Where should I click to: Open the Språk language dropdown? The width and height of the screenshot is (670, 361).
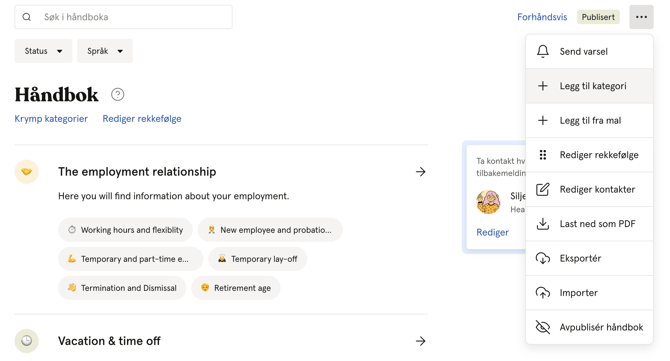pos(105,51)
